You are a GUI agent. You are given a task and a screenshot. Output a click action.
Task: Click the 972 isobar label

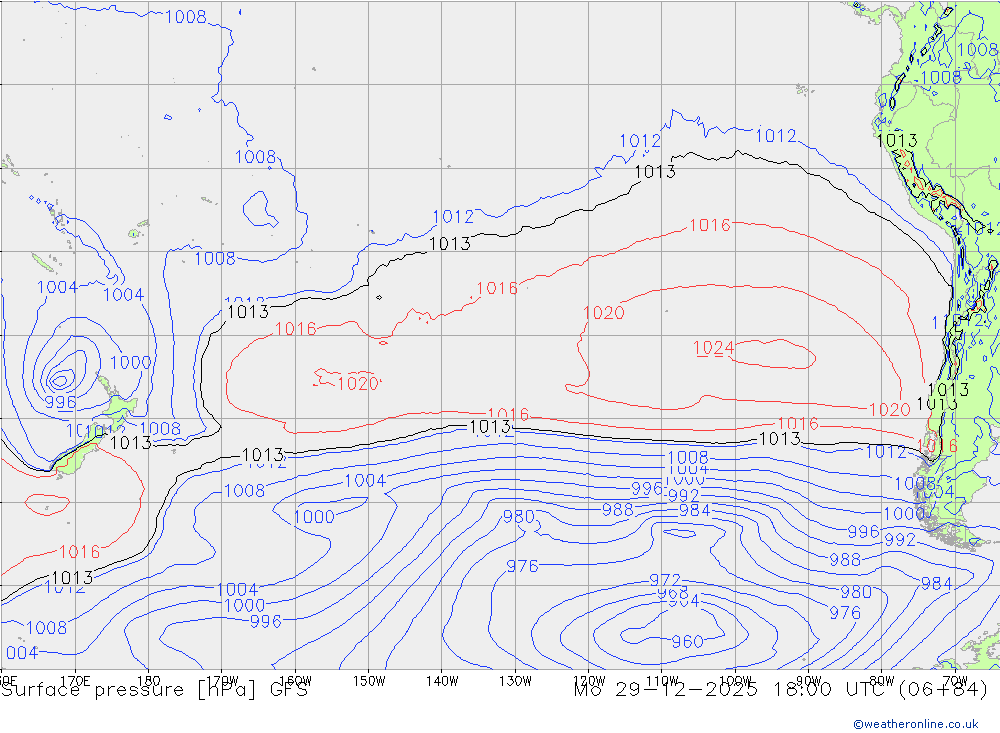click(665, 580)
